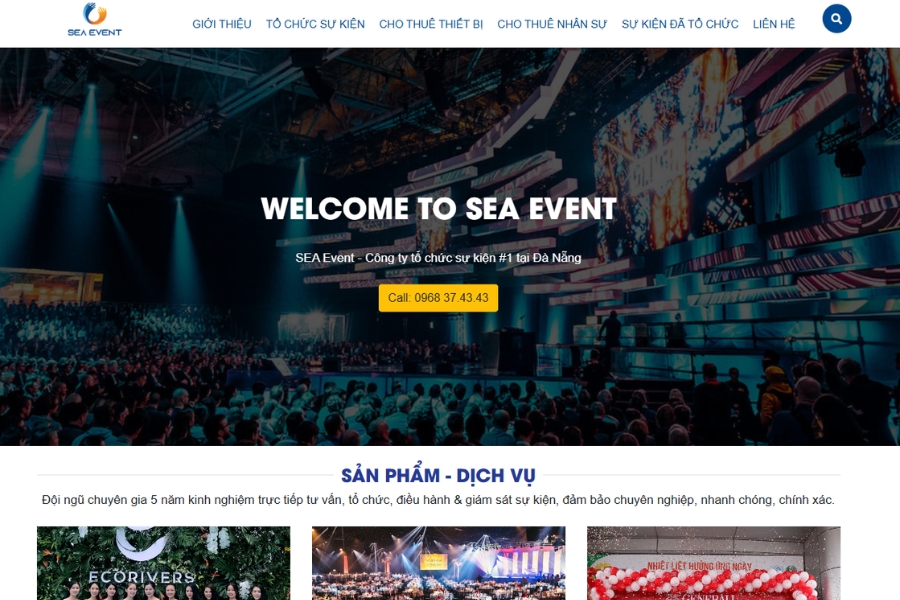The height and width of the screenshot is (600, 900).
Task: Click the yellow Call: 0968 37.43.43 button
Action: pos(438,298)
